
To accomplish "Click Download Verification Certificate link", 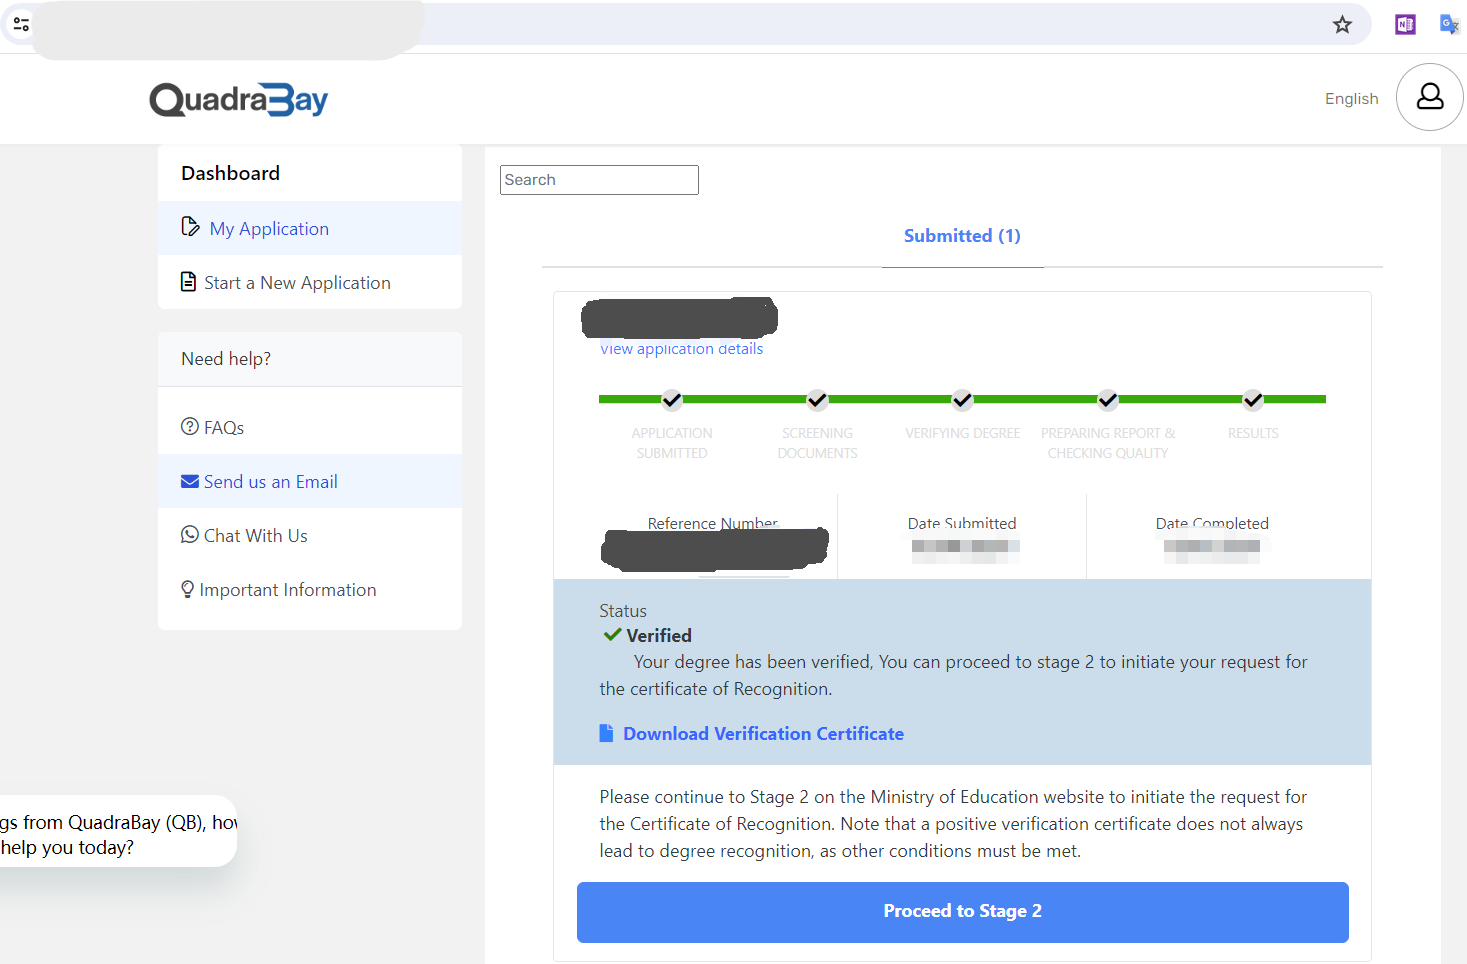I will (763, 733).
